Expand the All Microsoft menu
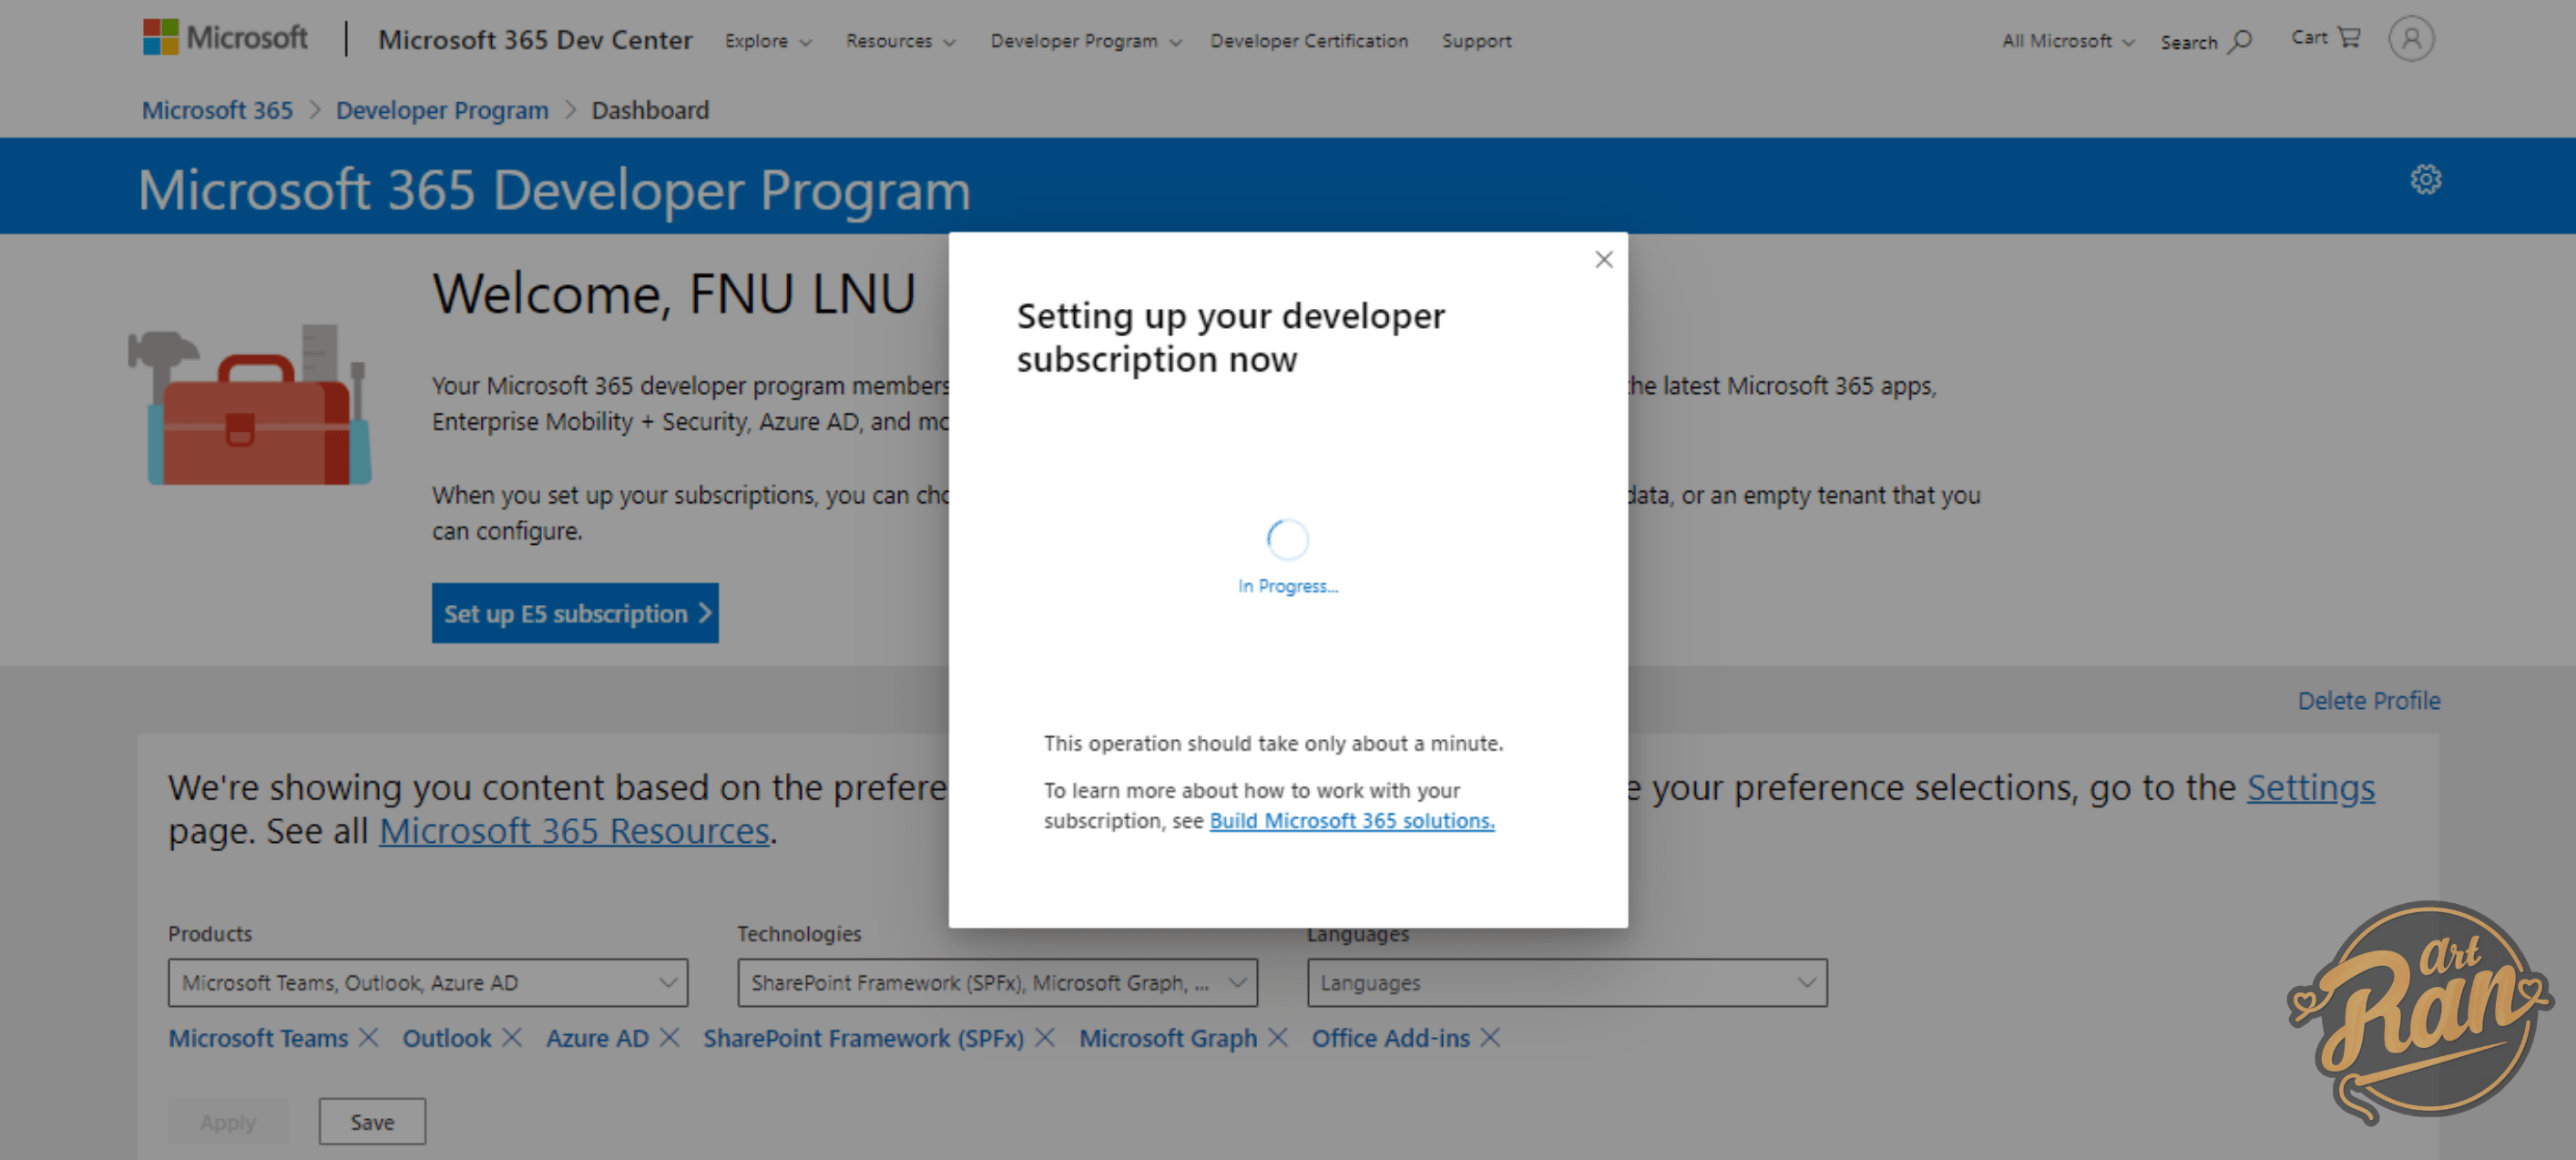2576x1160 pixels. [x=2067, y=41]
